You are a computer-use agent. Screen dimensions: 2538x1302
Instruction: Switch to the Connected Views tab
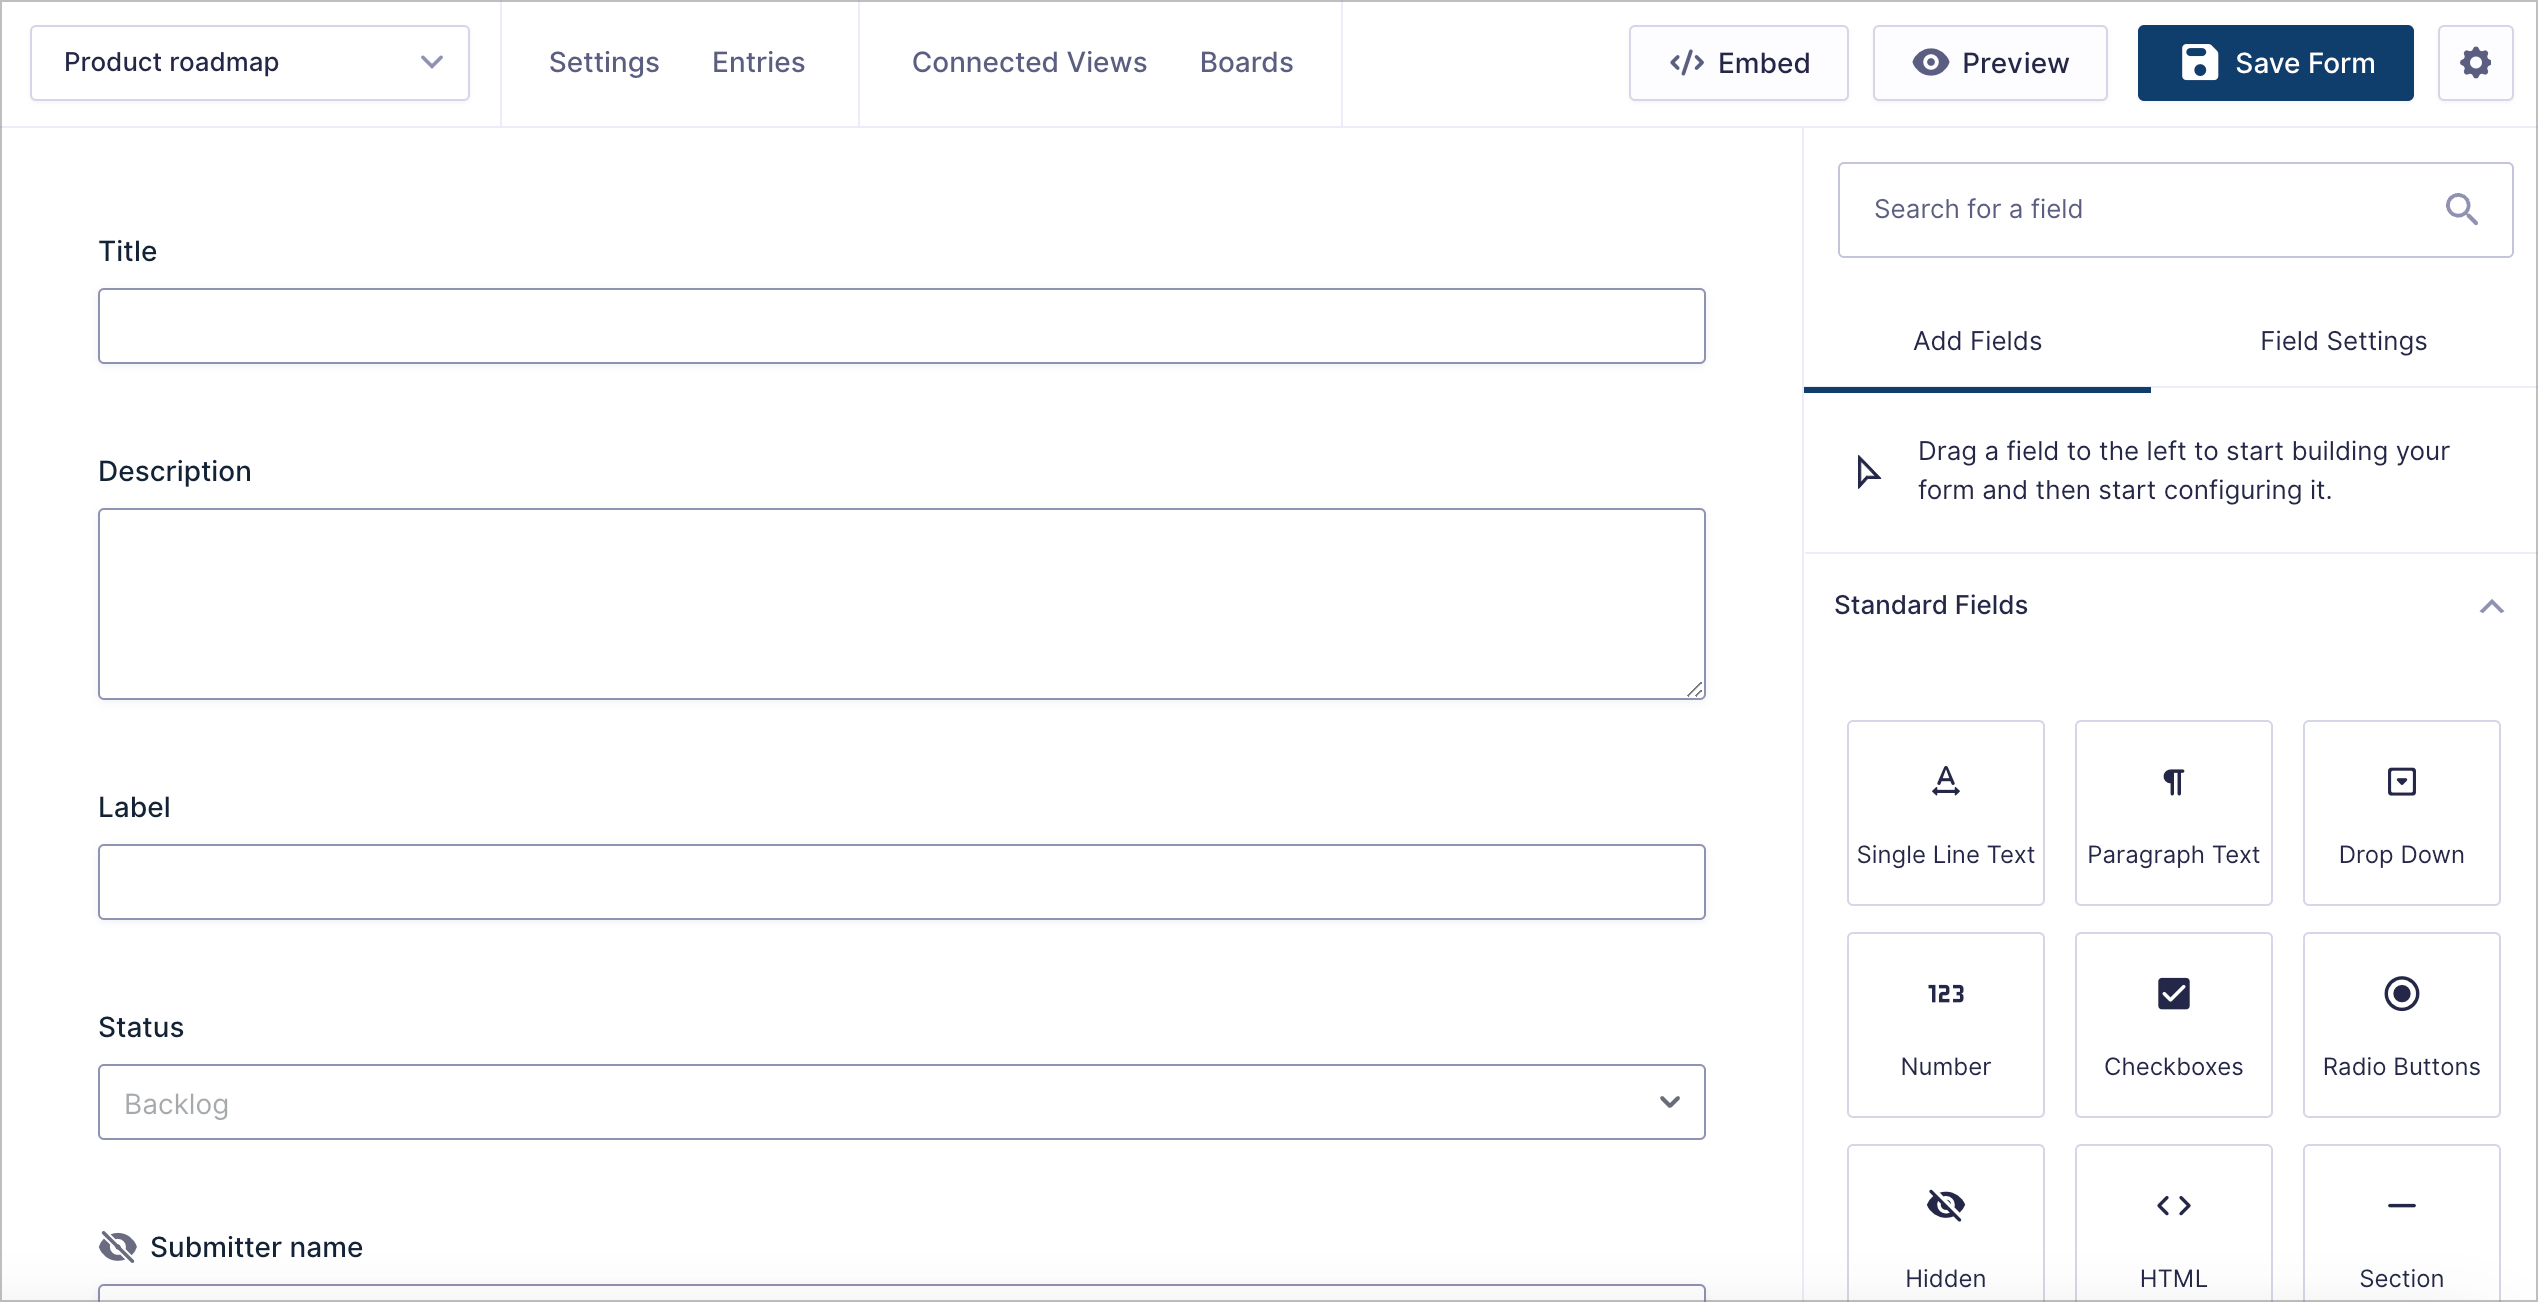click(1029, 62)
